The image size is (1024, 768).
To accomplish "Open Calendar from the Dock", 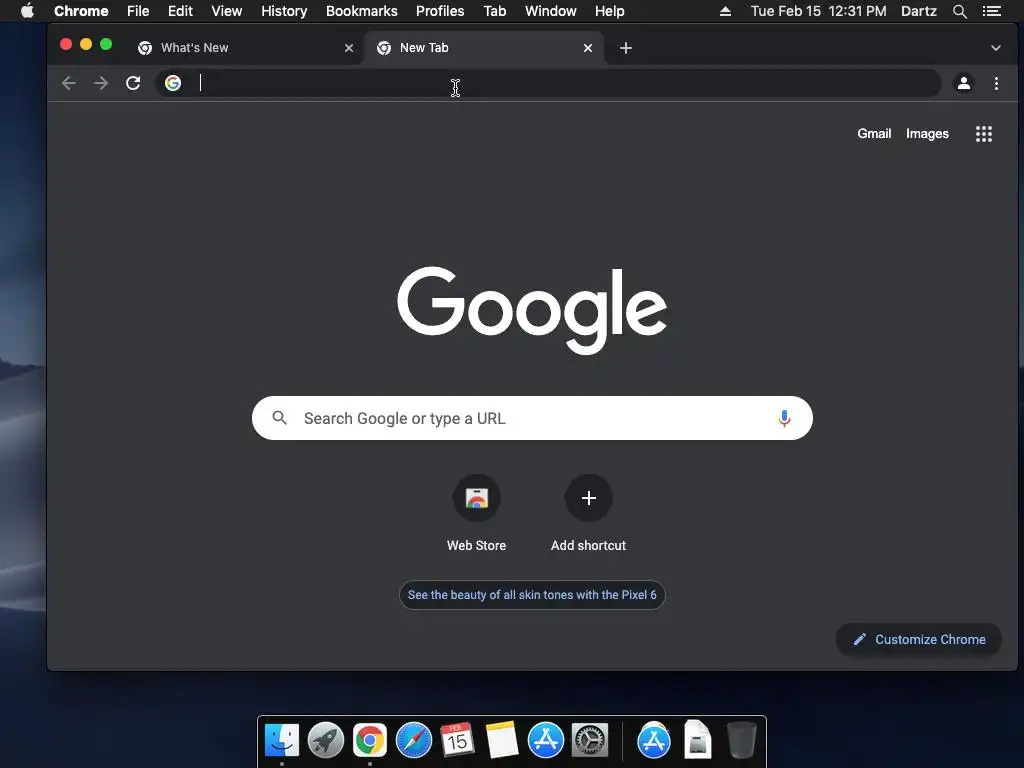I will coord(457,740).
